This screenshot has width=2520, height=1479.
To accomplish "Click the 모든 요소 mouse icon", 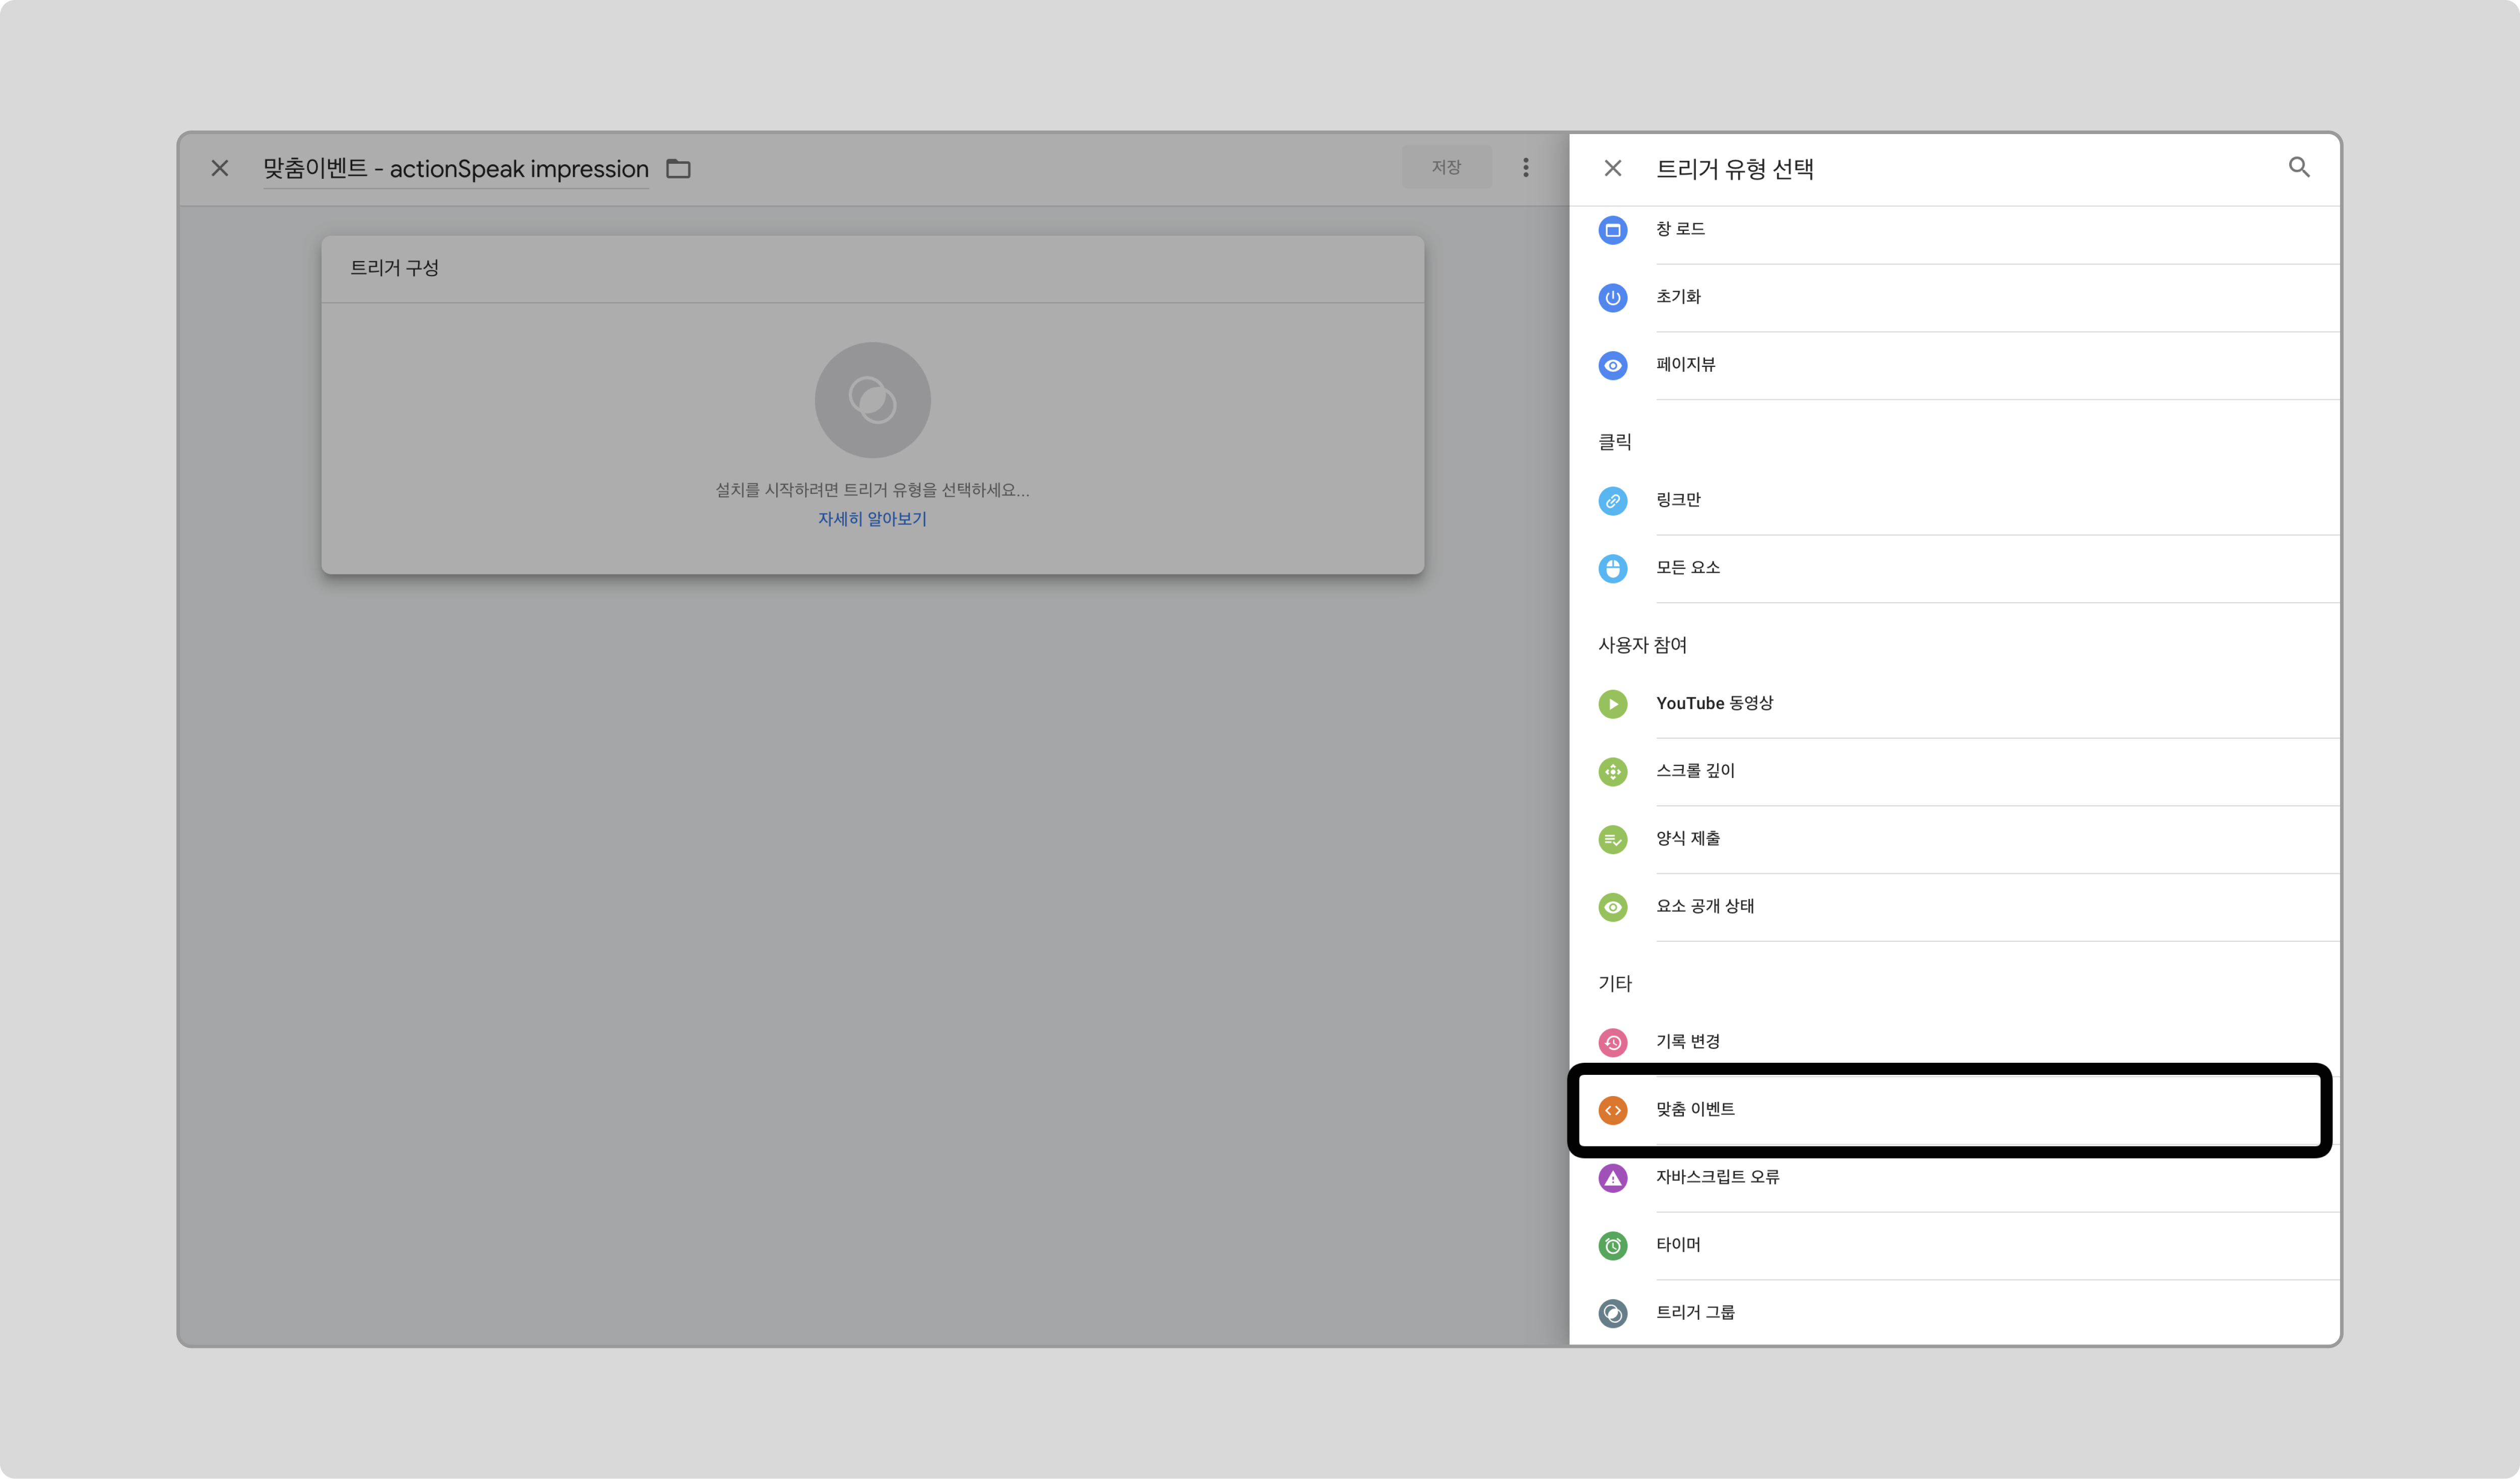I will pyautogui.click(x=1612, y=569).
